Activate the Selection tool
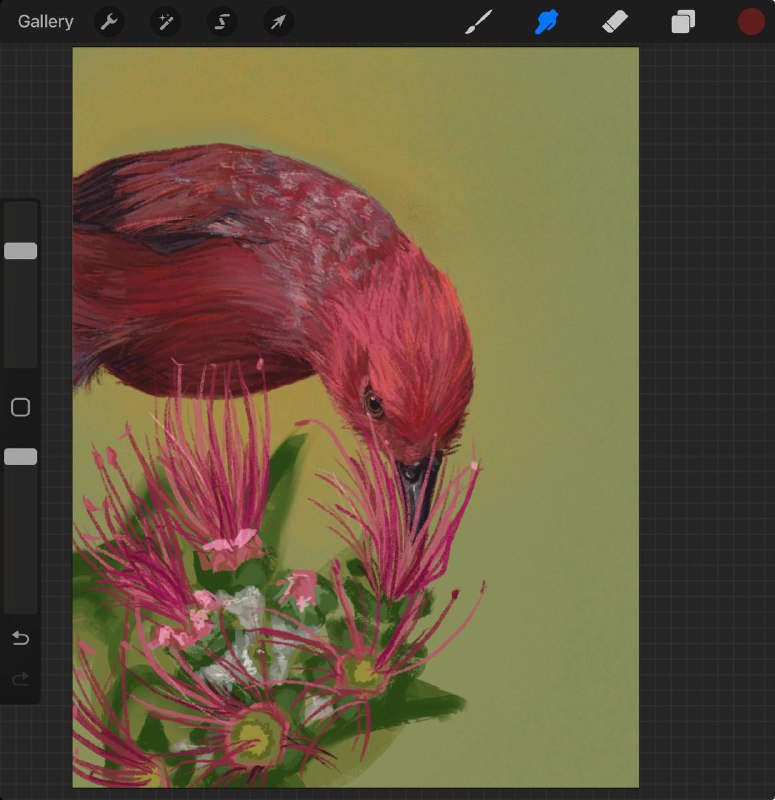The width and height of the screenshot is (775, 800). pos(222,22)
